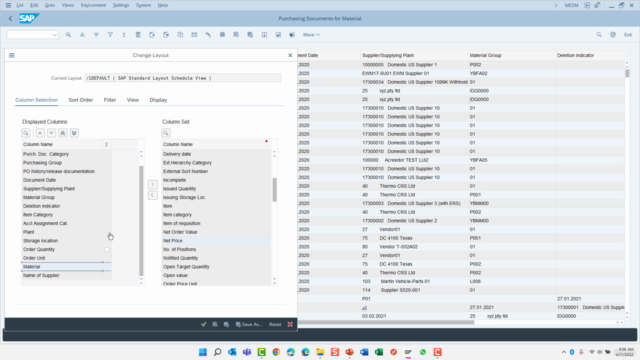Open Excel from the taskbar
Screen dimensions: 640x360
(x=379, y=352)
